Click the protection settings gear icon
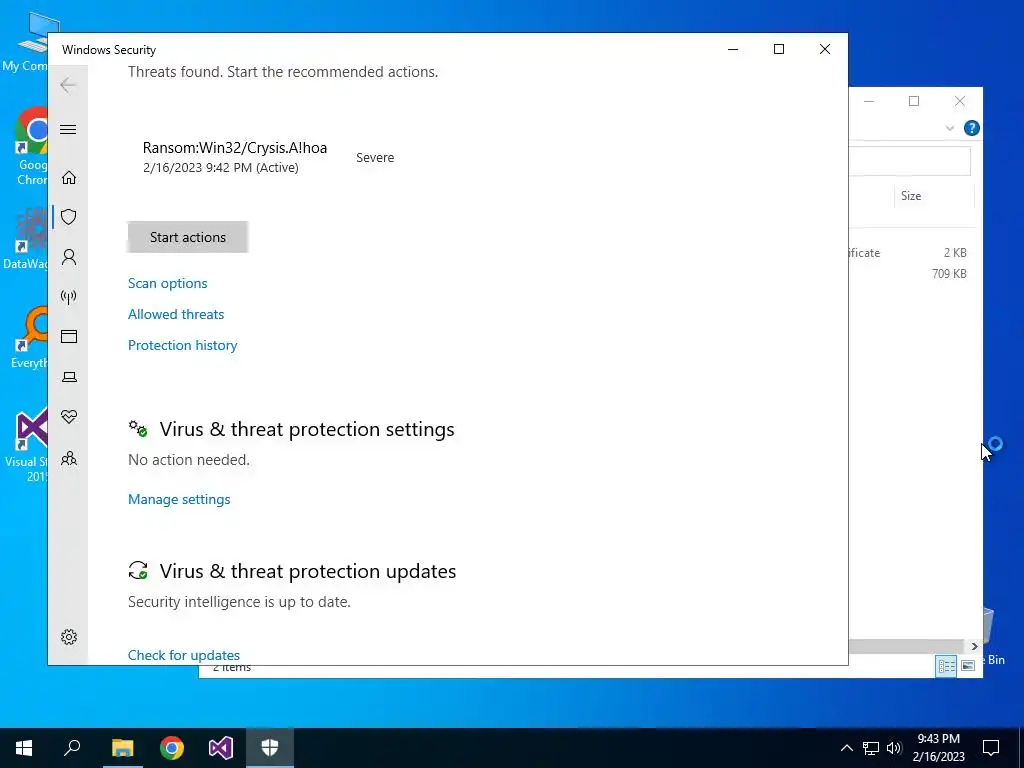The height and width of the screenshot is (768, 1024). point(138,429)
